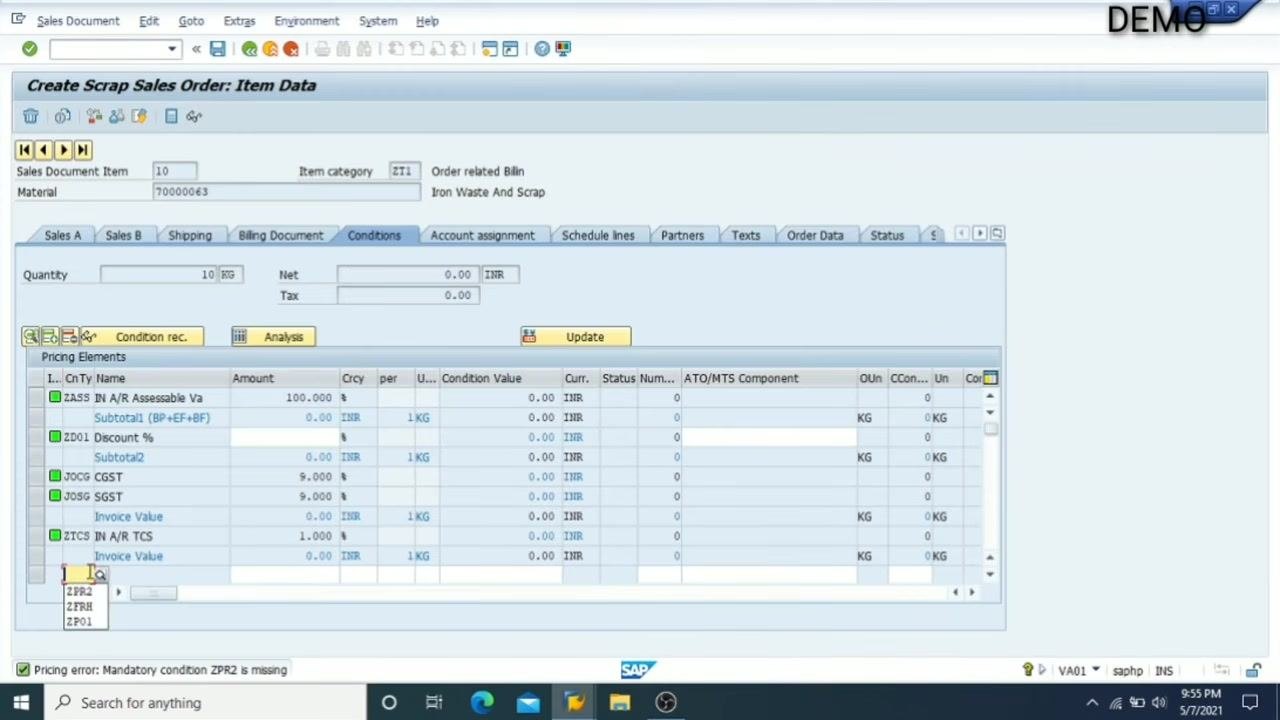Choose ZFRH from the condition type suggestions
Screen dimensions: 1280x720
[x=79, y=607]
